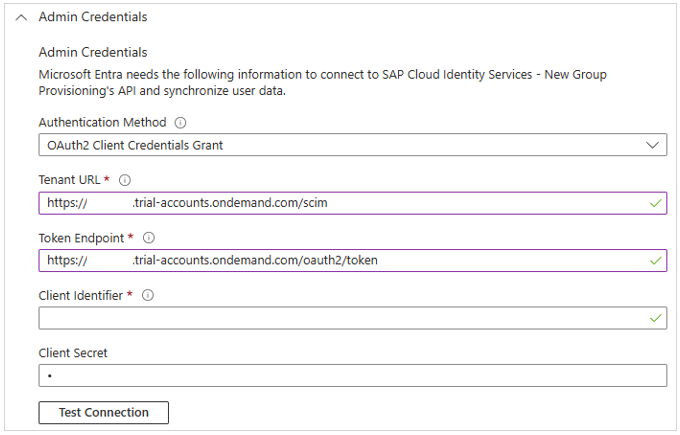680x435 pixels.
Task: Focus the Tenant URL text field
Action: coord(340,203)
